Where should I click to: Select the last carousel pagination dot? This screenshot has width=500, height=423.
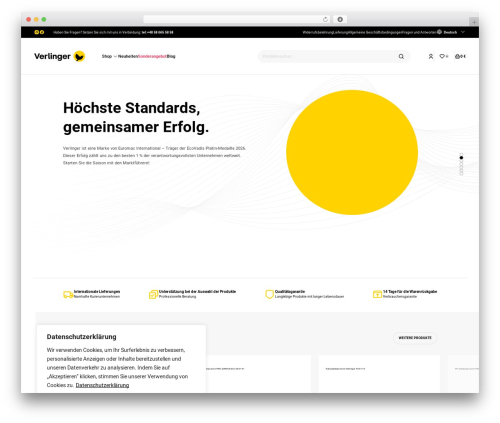pos(461,173)
